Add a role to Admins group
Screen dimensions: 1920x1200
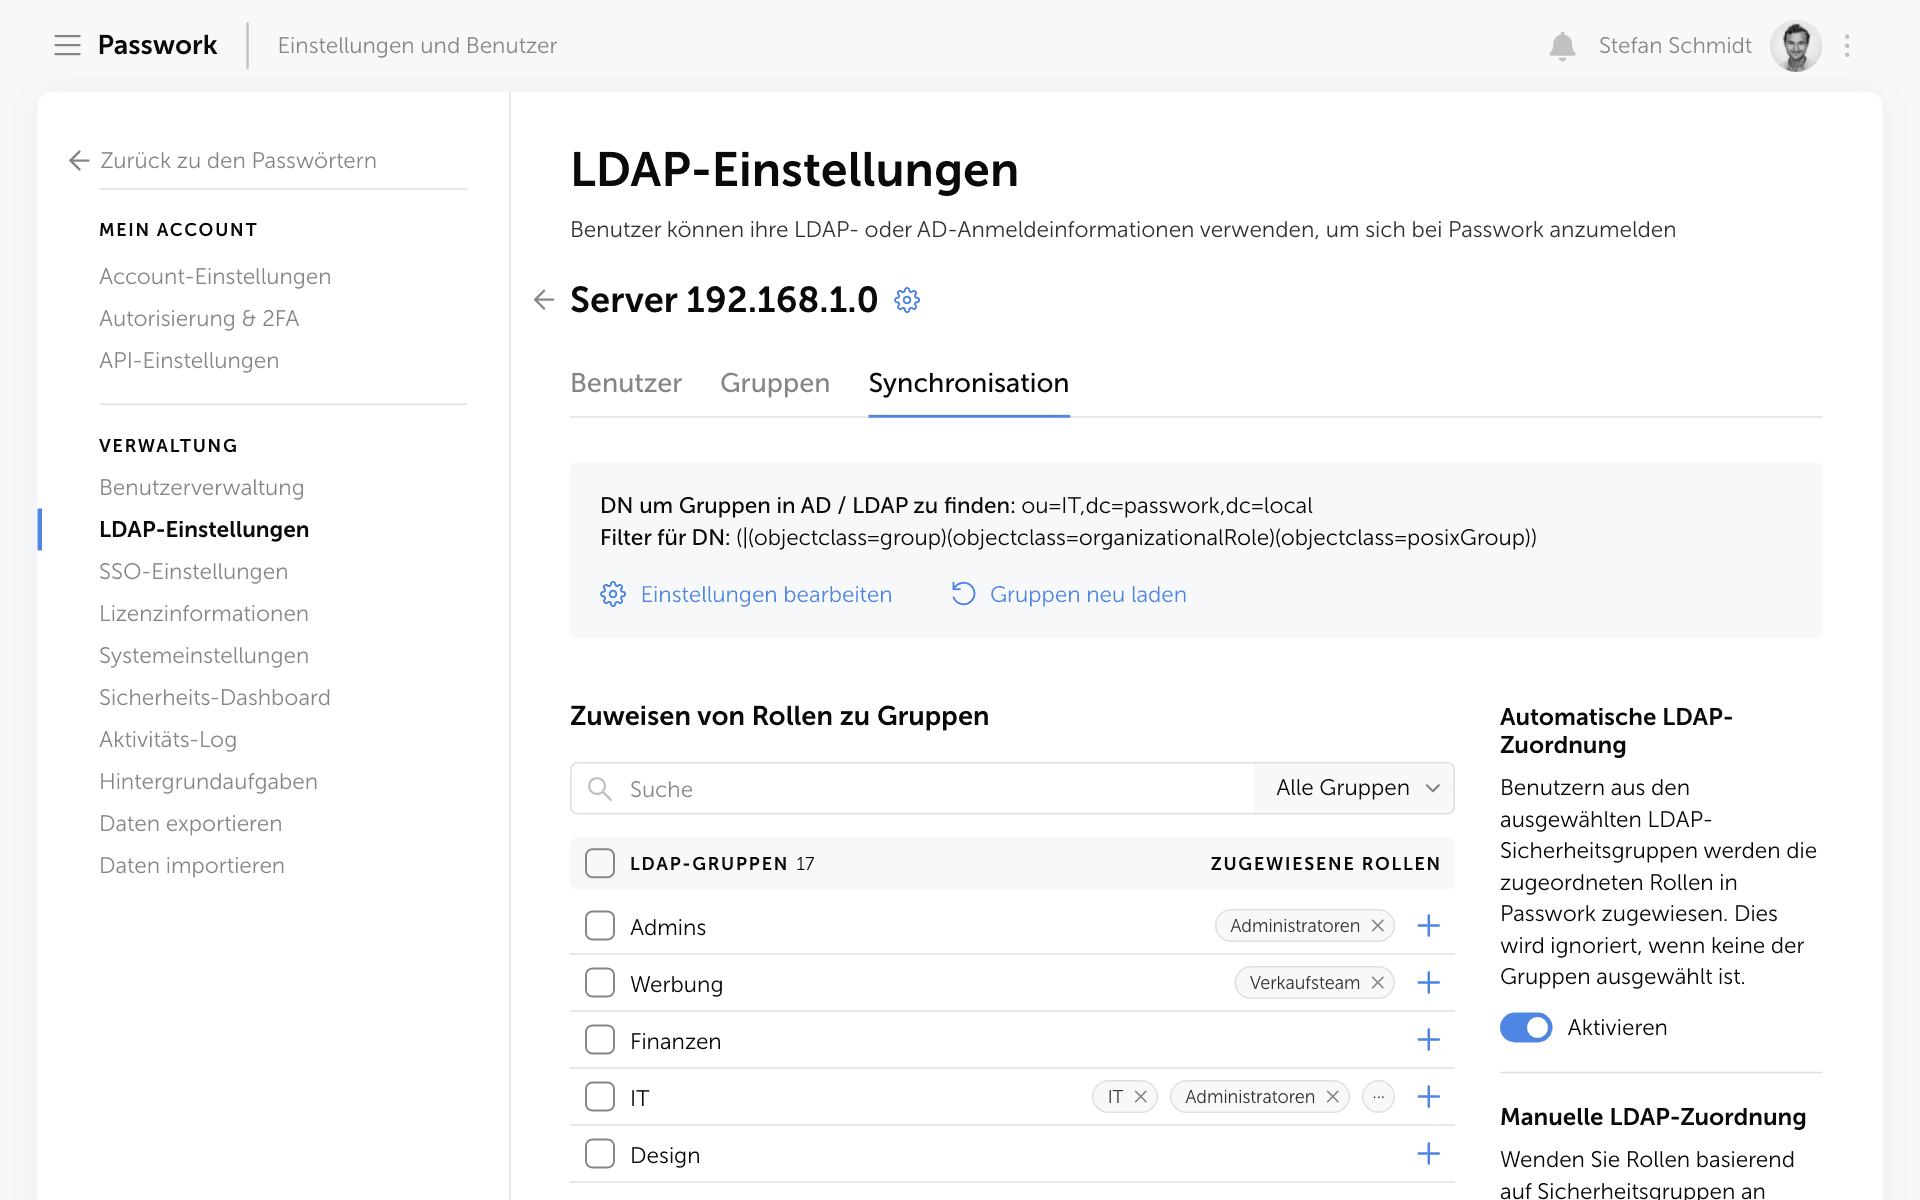(1428, 926)
